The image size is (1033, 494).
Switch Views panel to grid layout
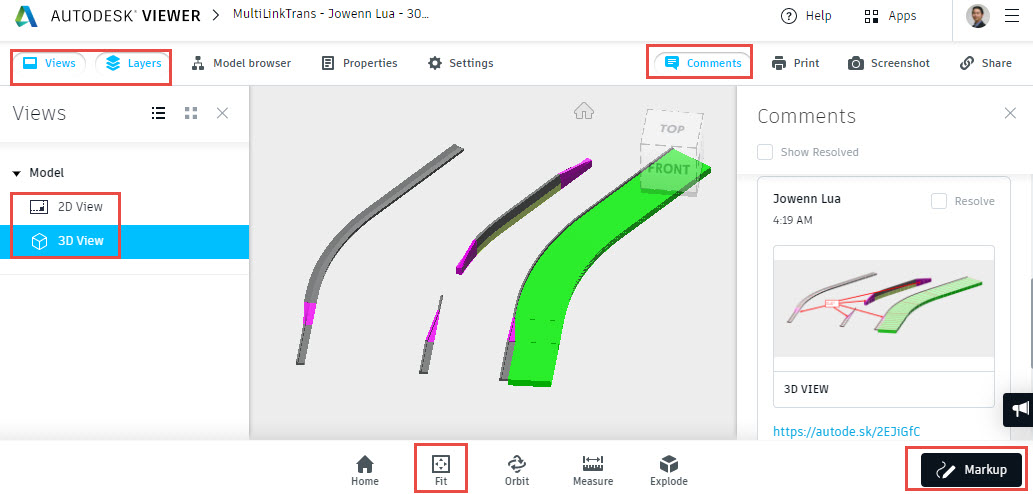pos(191,113)
